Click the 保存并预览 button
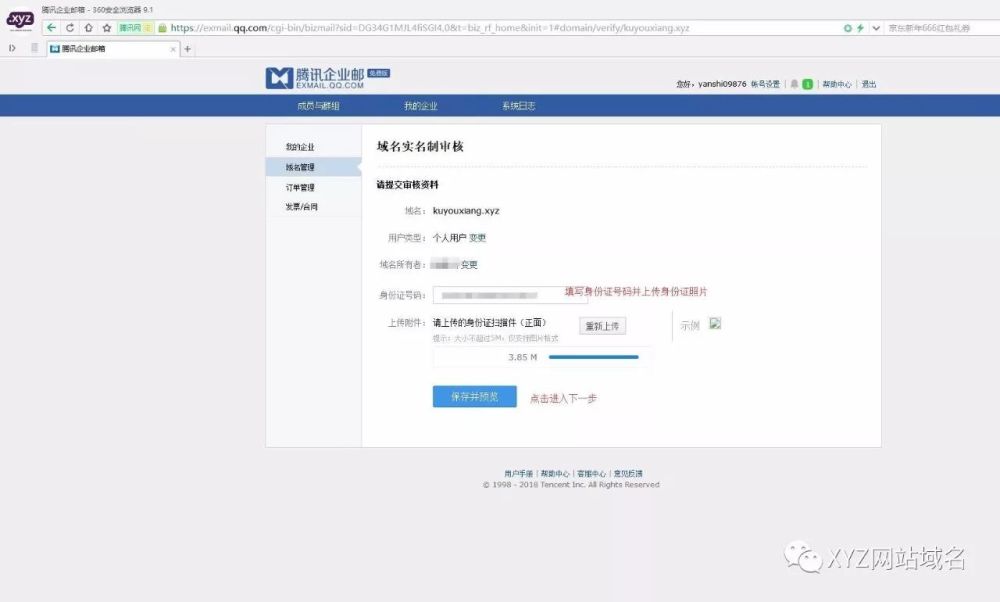 pyautogui.click(x=474, y=397)
